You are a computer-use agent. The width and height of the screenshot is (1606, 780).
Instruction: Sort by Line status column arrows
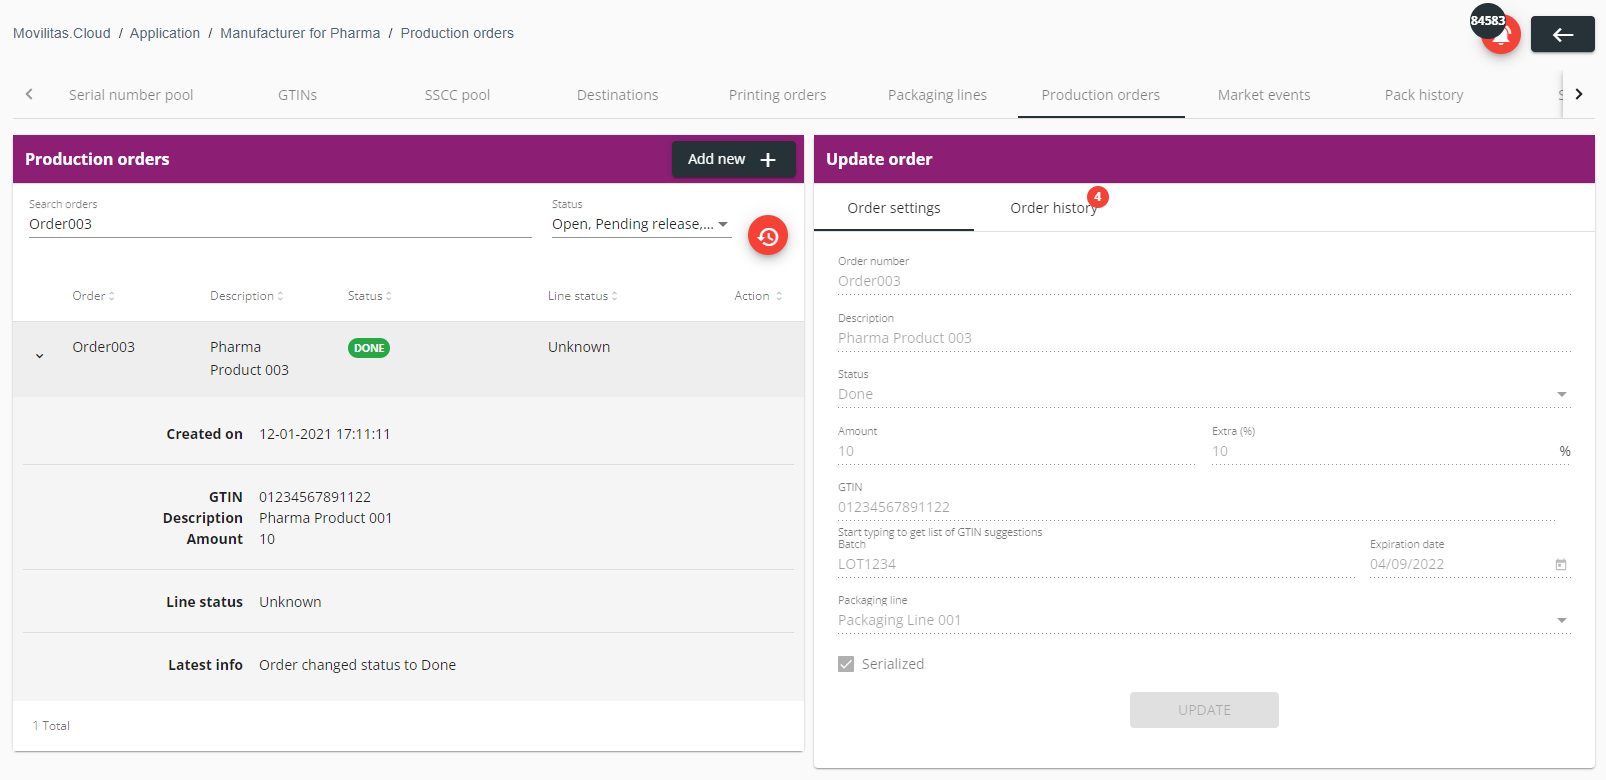coord(614,296)
